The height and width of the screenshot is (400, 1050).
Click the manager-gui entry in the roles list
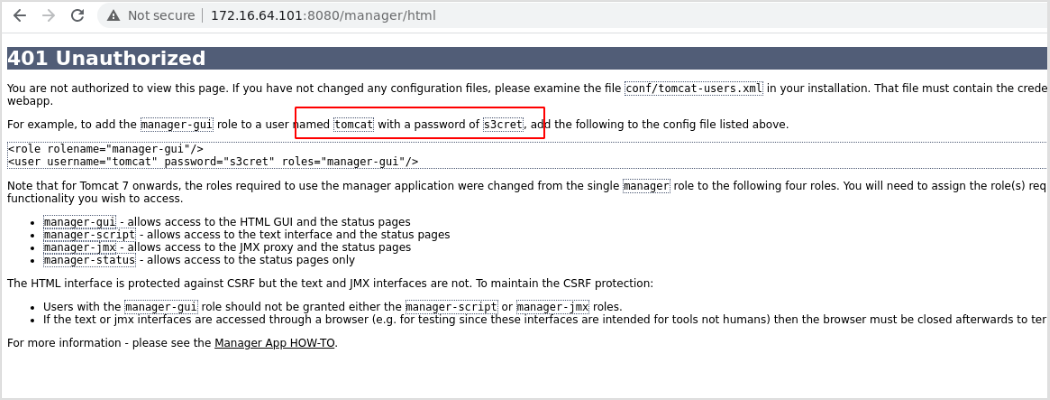click(80, 222)
